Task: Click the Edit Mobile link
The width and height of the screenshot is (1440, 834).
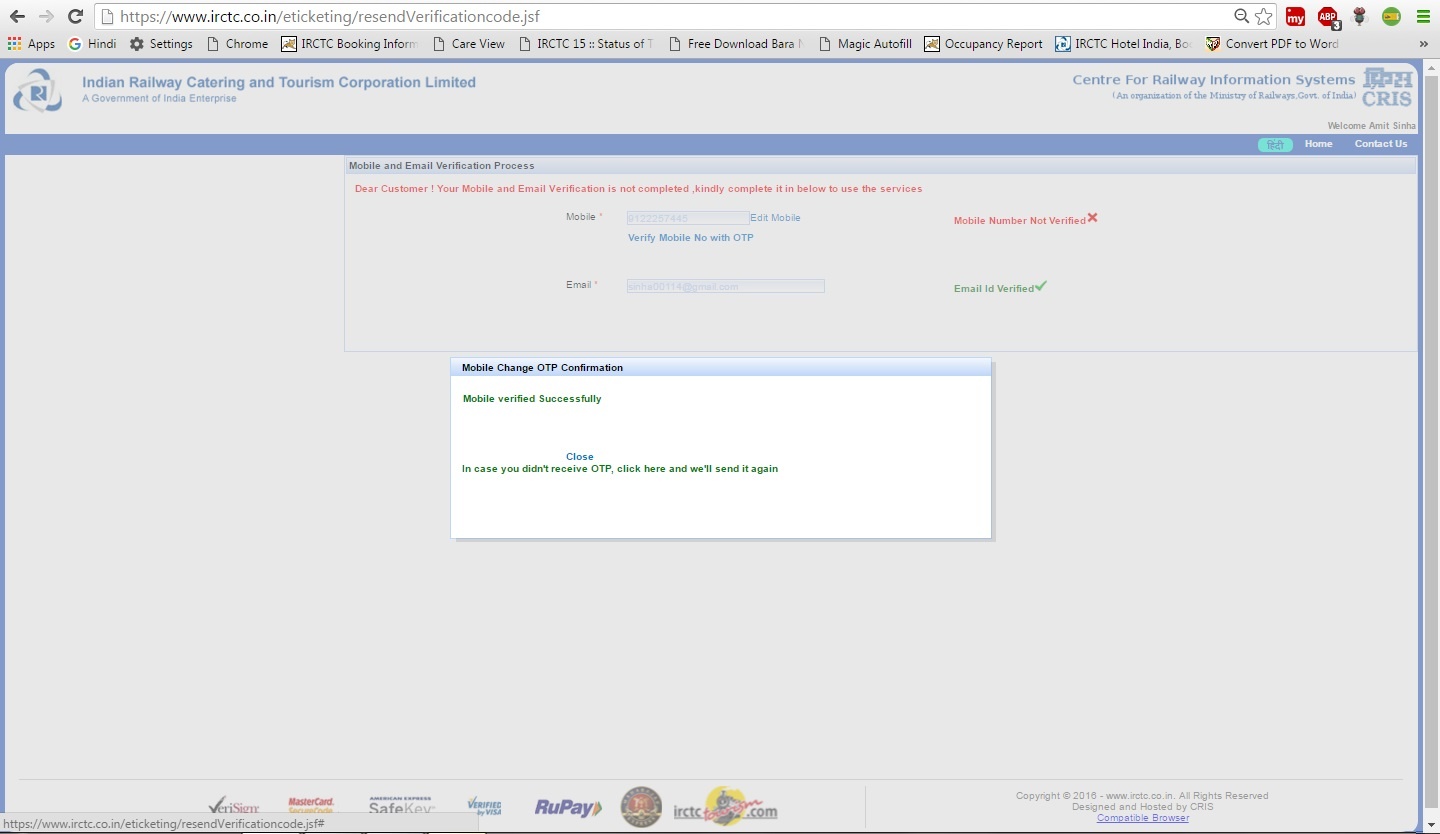Action: [776, 217]
